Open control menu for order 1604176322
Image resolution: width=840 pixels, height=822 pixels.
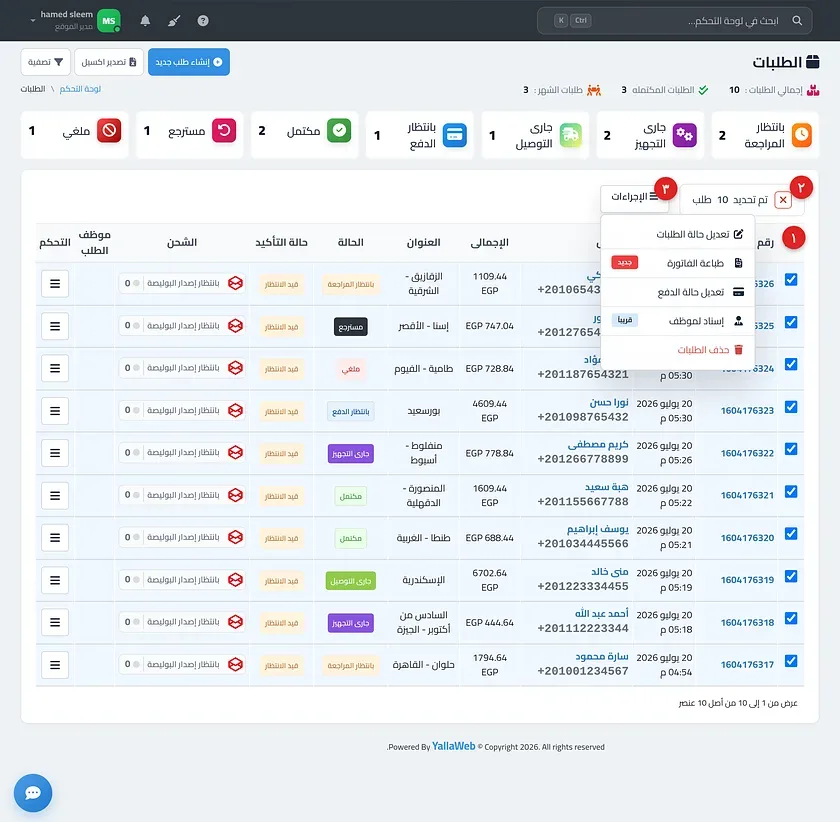click(55, 453)
